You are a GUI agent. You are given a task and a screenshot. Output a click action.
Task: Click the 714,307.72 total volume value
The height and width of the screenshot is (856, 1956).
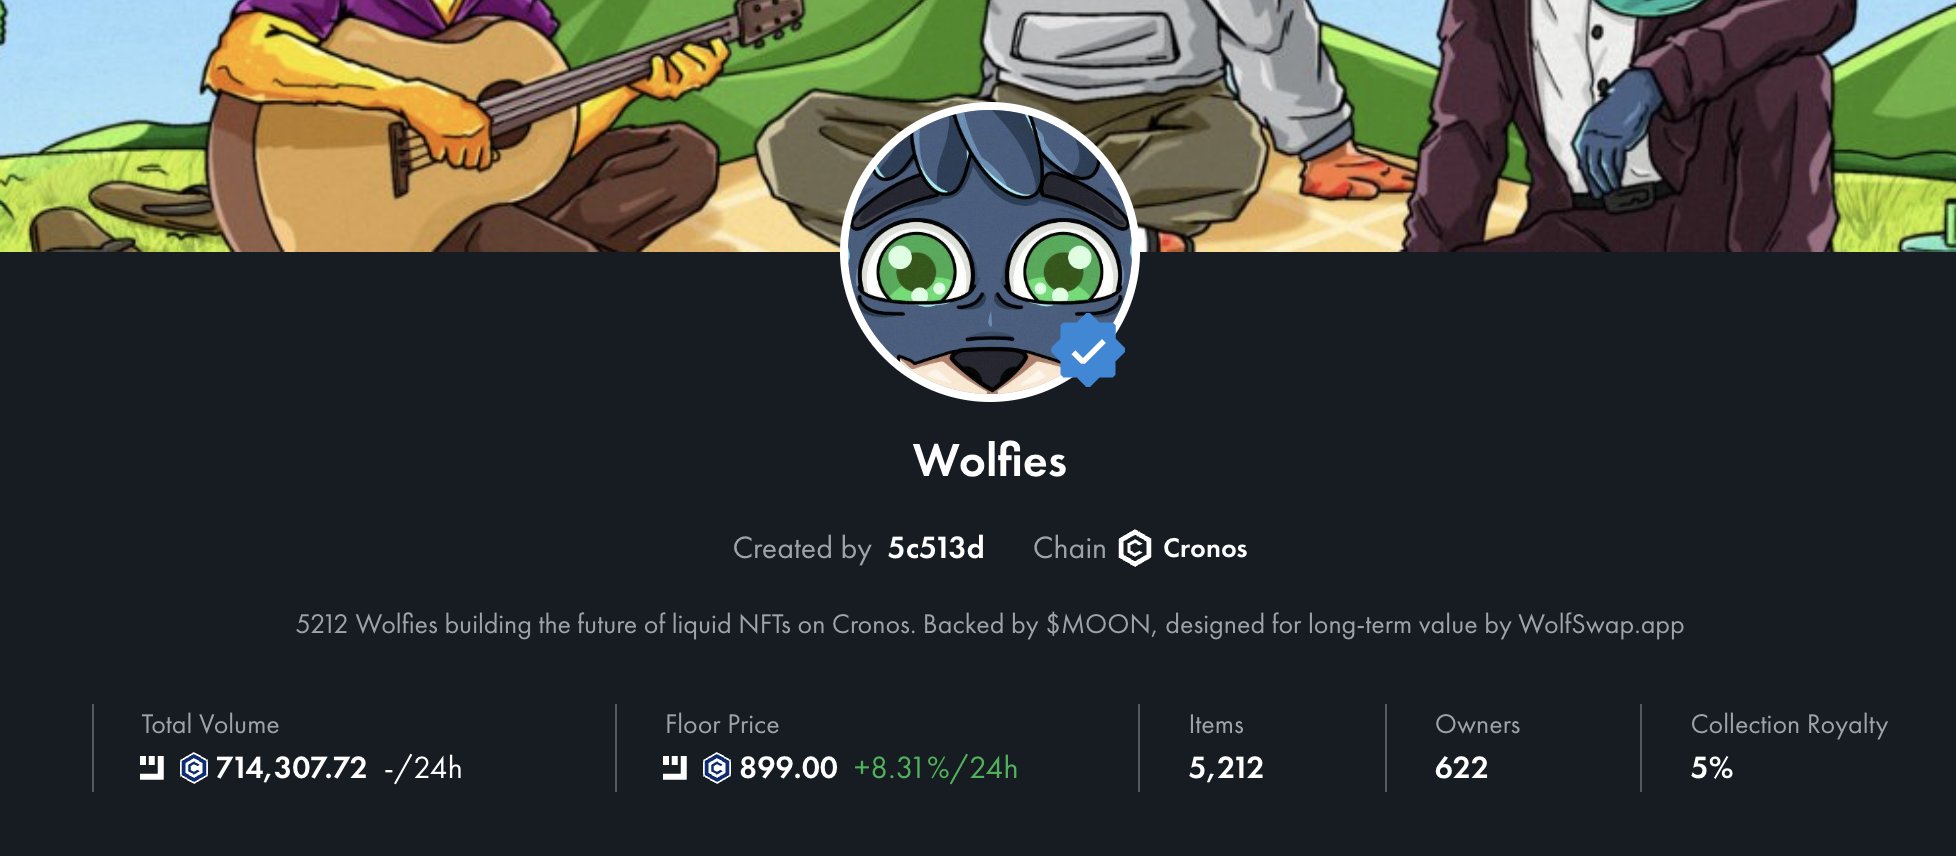[x=291, y=768]
